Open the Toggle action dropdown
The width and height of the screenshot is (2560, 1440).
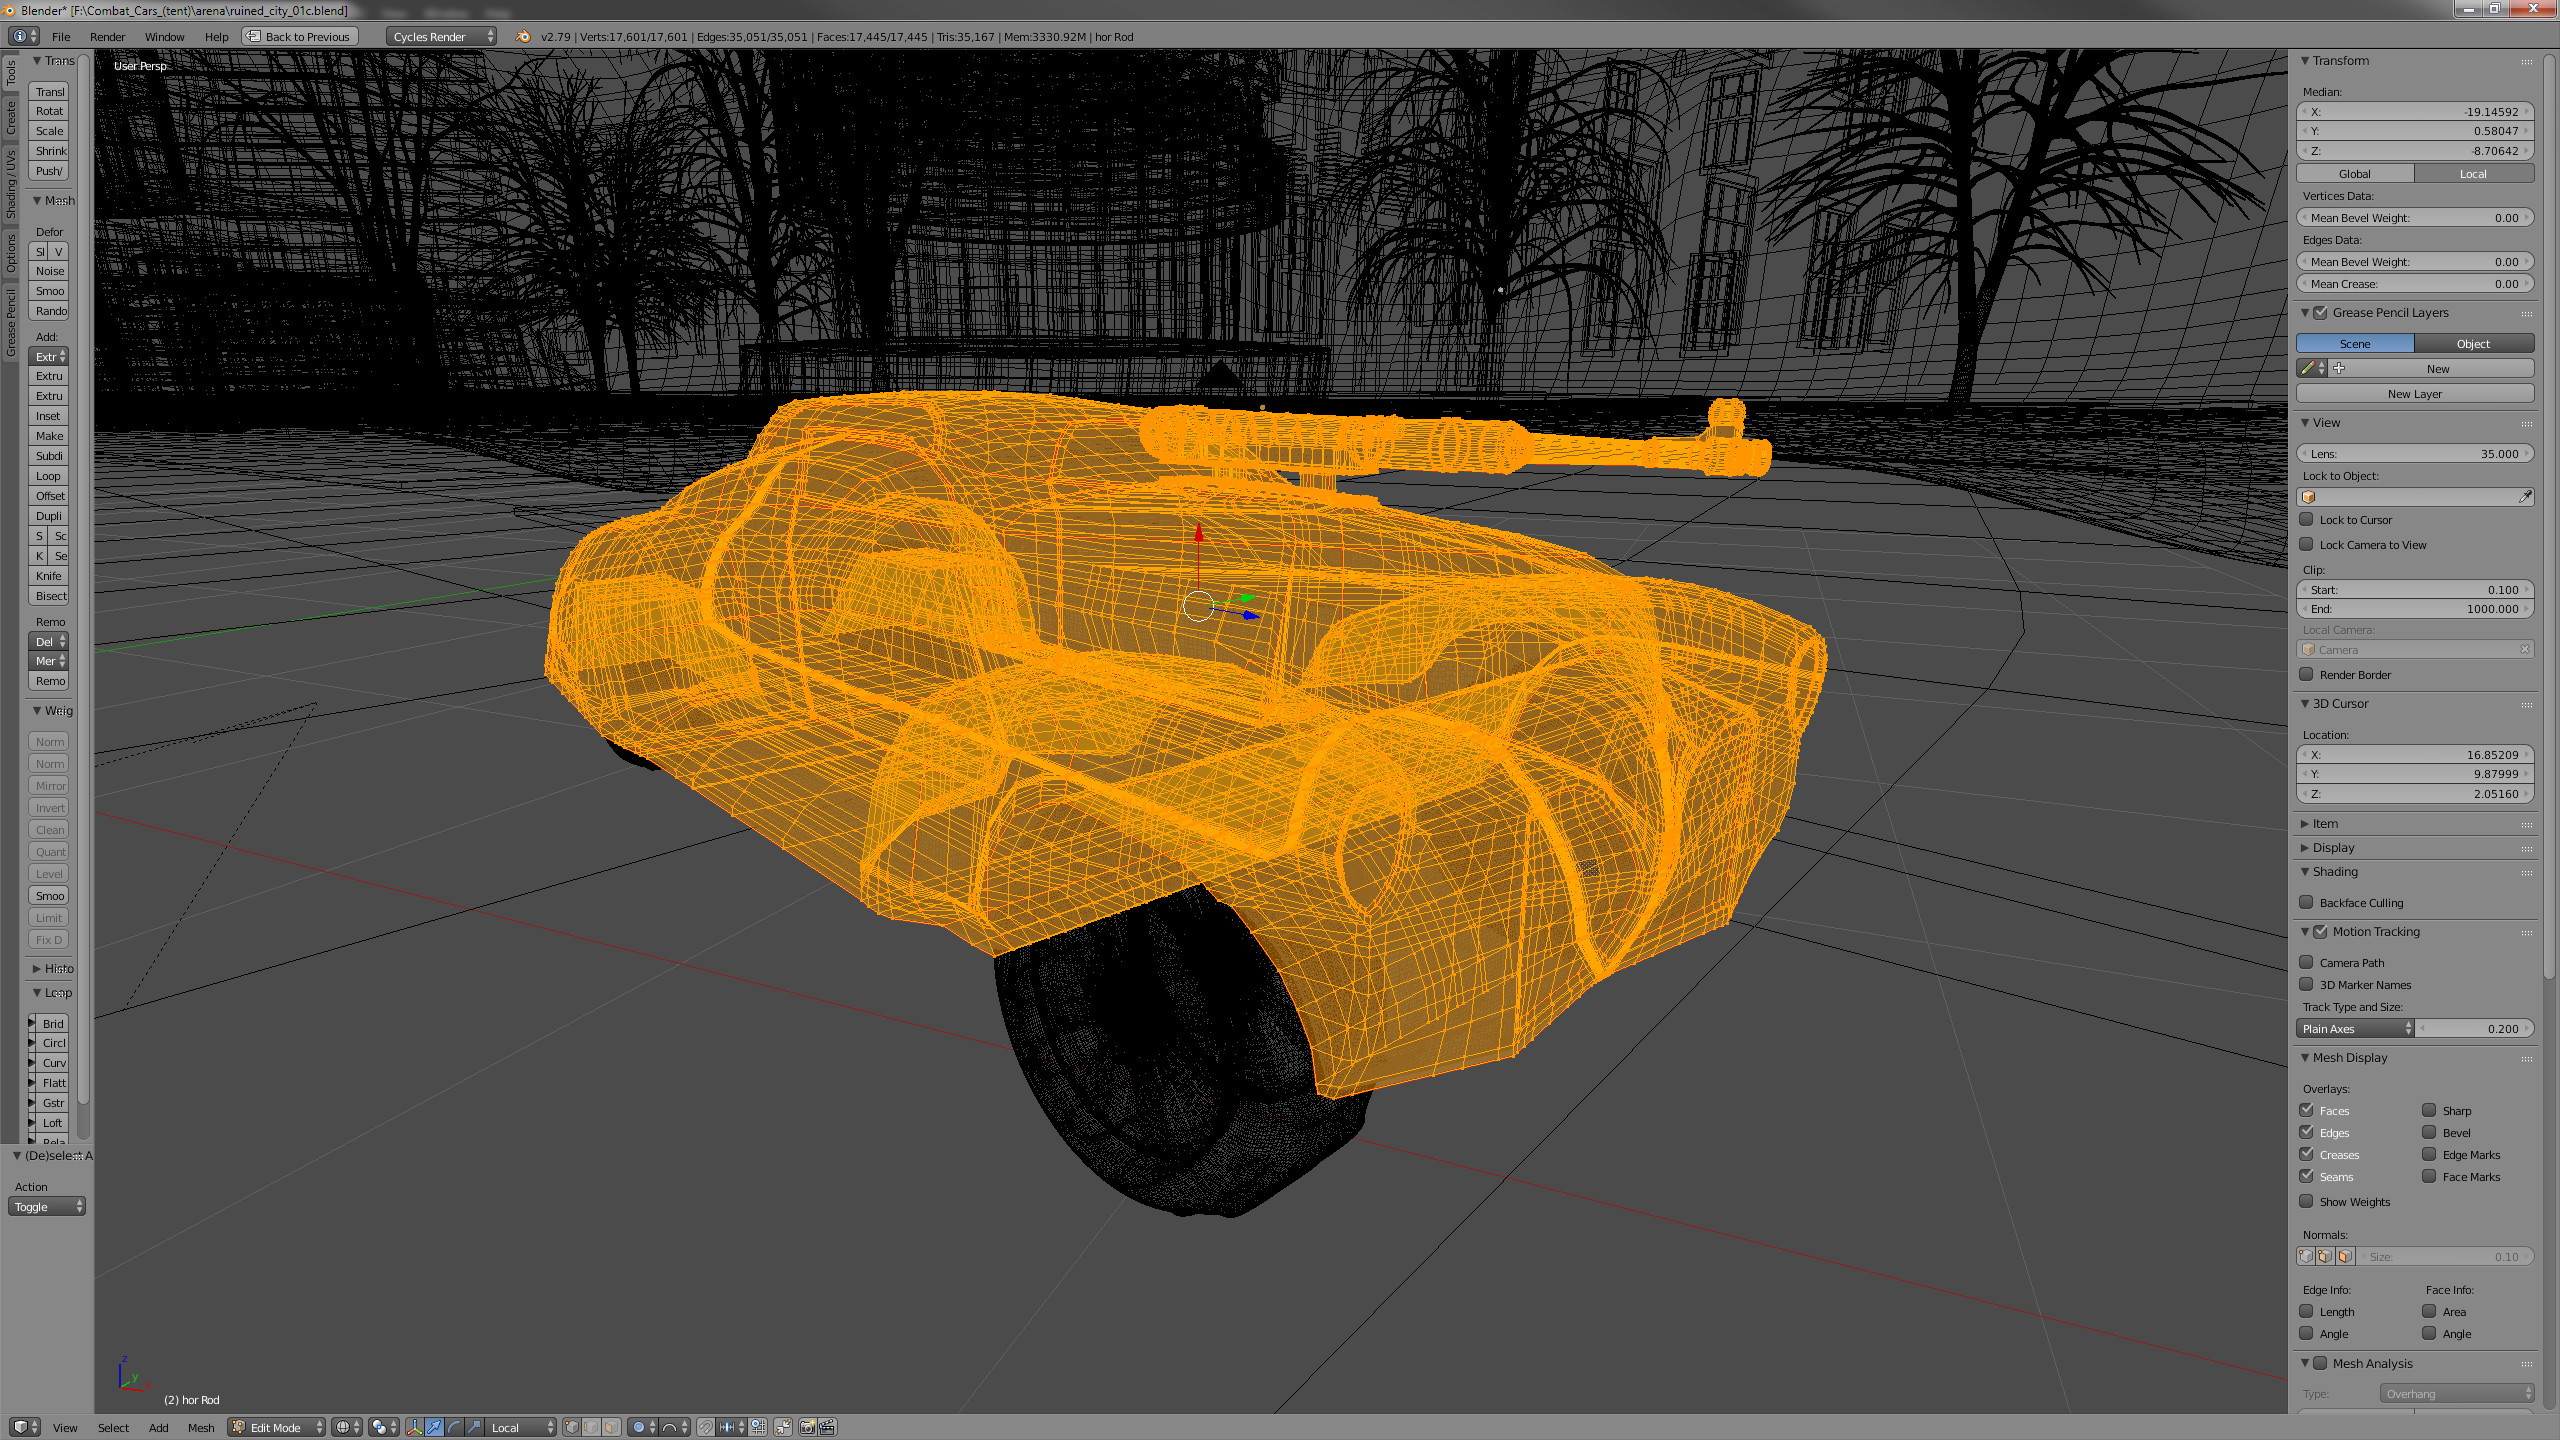(47, 1206)
